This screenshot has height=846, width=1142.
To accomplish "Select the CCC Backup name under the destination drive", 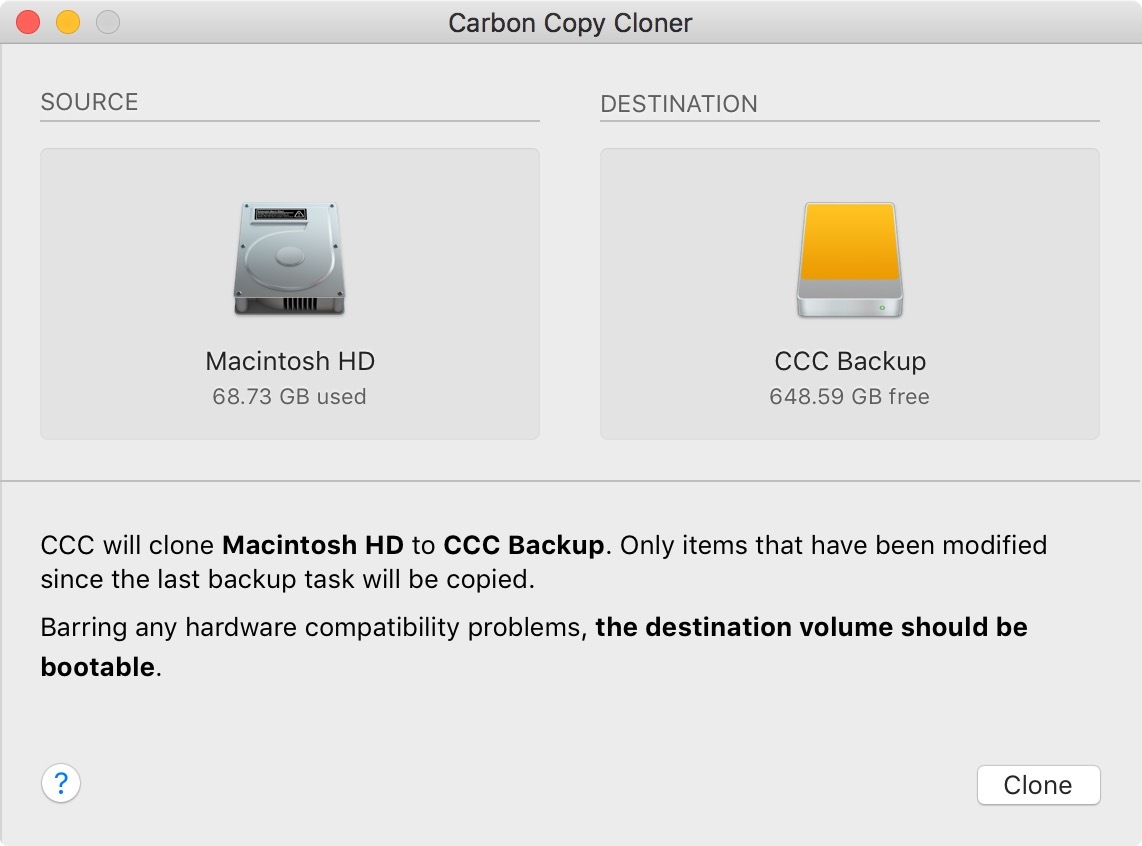I will point(850,361).
